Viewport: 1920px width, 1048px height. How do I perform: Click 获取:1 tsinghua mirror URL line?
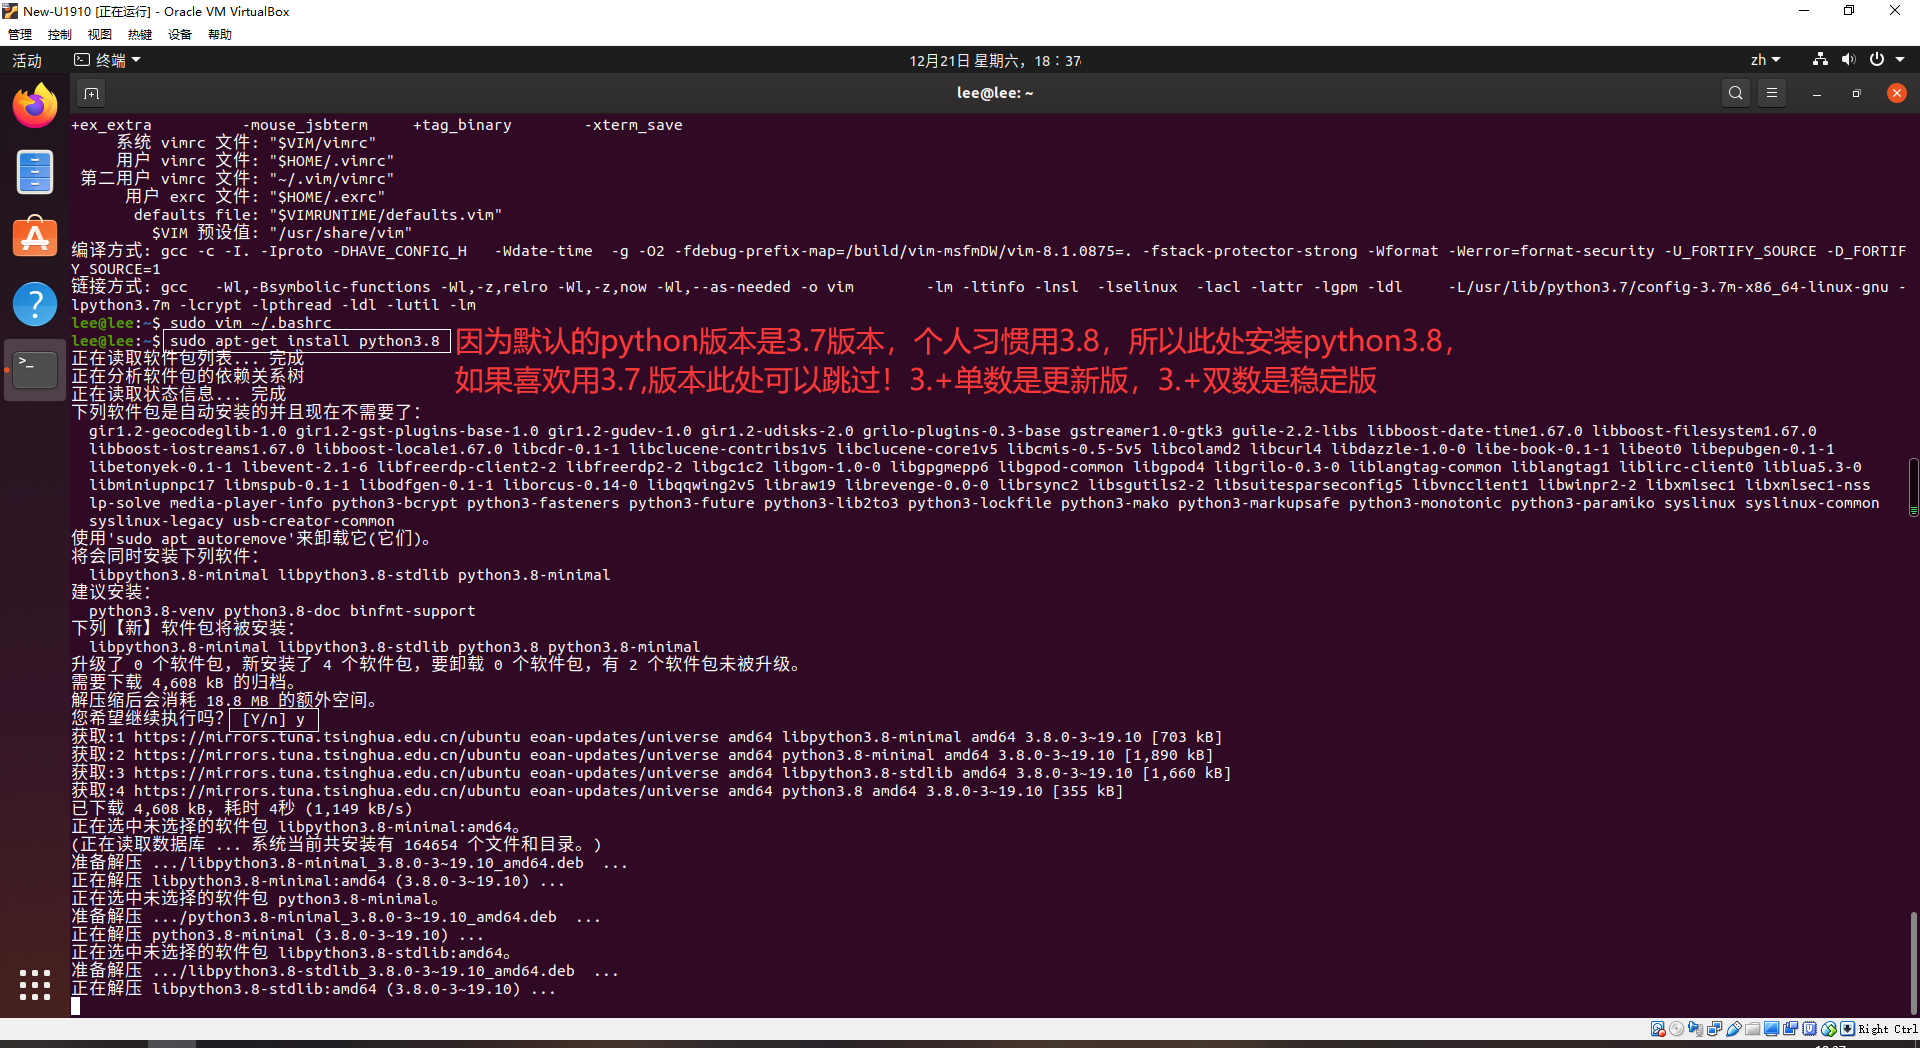(x=647, y=737)
